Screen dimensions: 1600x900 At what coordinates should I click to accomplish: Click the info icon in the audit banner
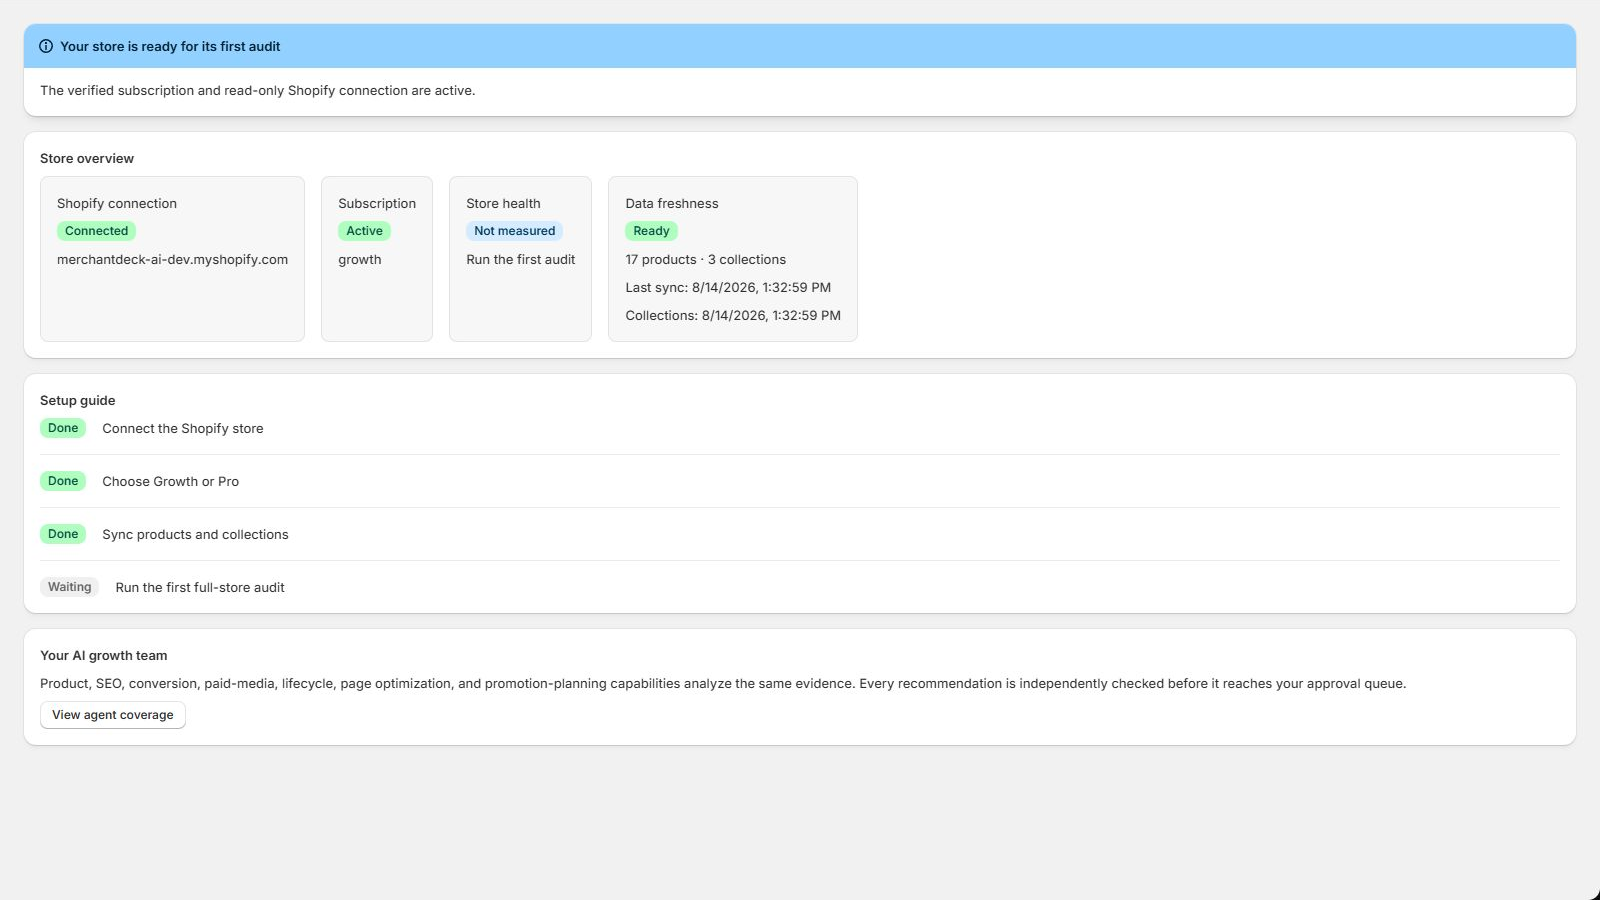point(46,46)
